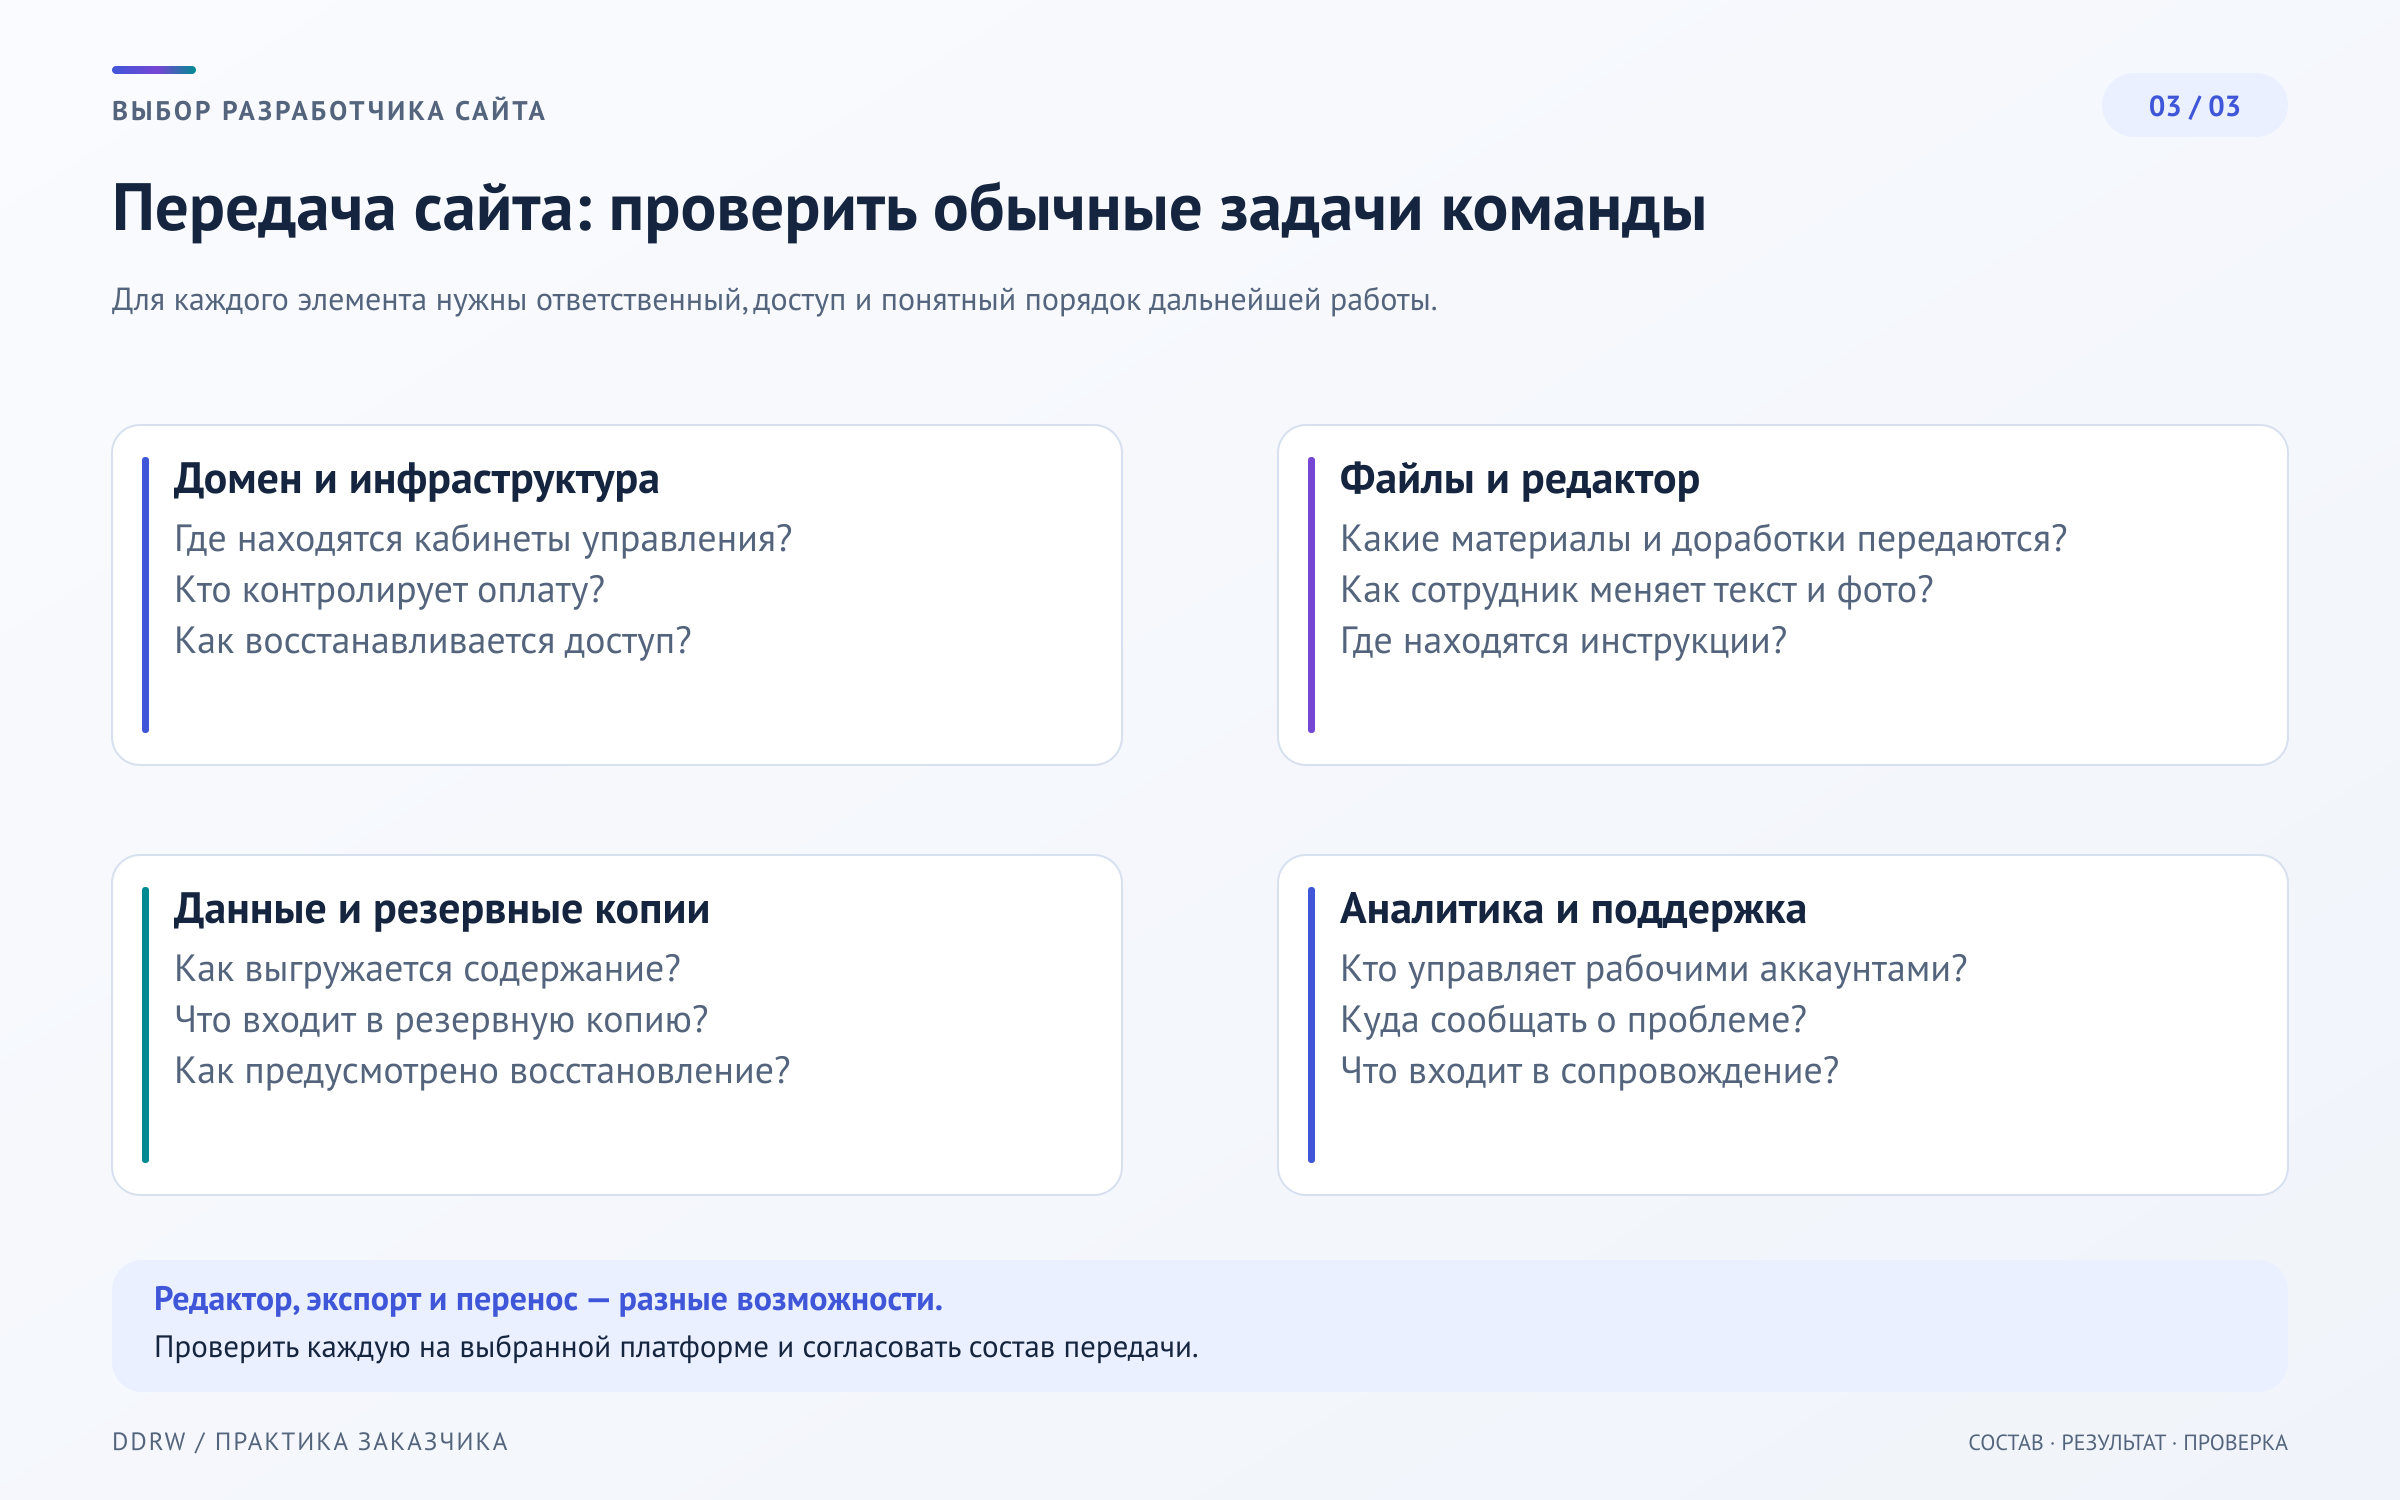Select 'Как сотрудник меняет текст и фото?'

pyautogui.click(x=1637, y=590)
